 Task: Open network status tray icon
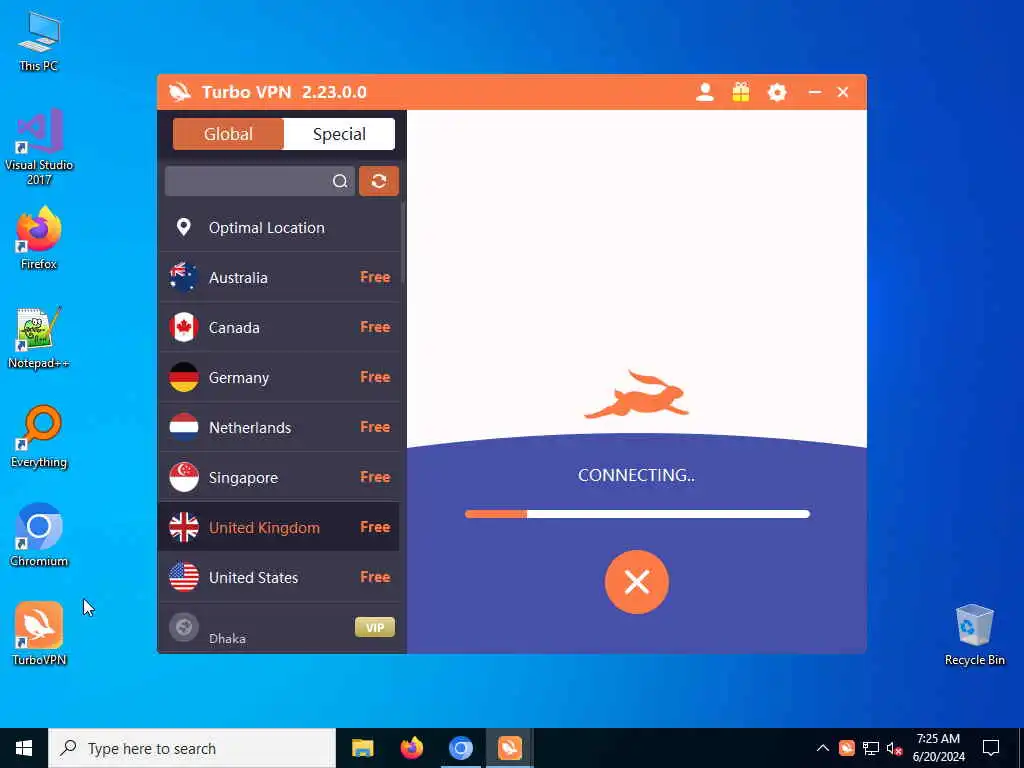pyautogui.click(x=871, y=748)
